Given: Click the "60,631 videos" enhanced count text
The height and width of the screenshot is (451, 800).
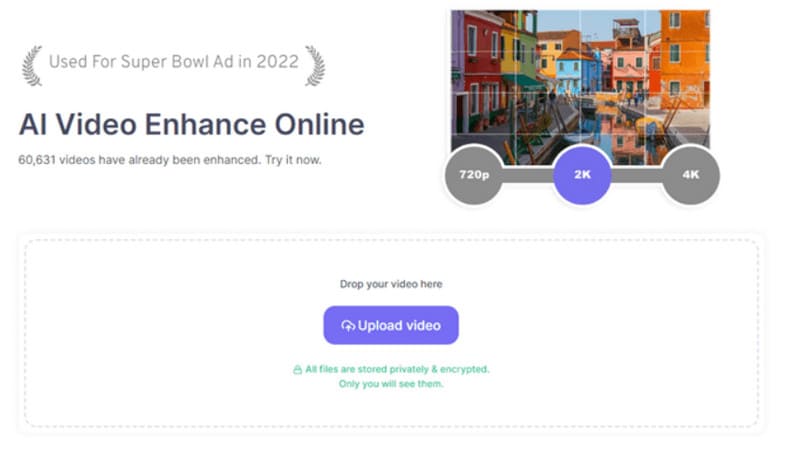Looking at the screenshot, I should pos(170,159).
